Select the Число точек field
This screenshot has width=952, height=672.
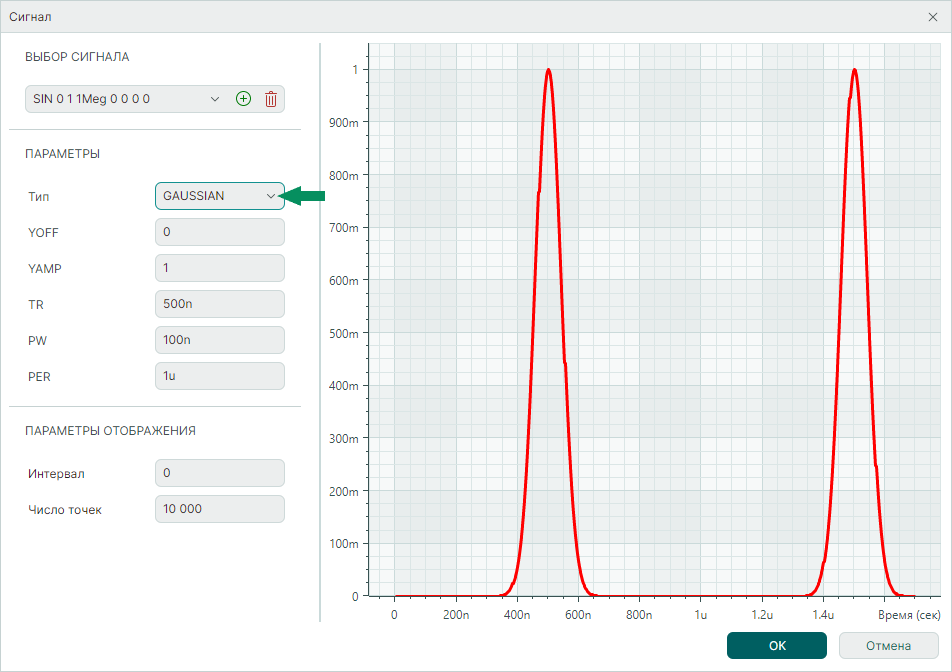220,509
